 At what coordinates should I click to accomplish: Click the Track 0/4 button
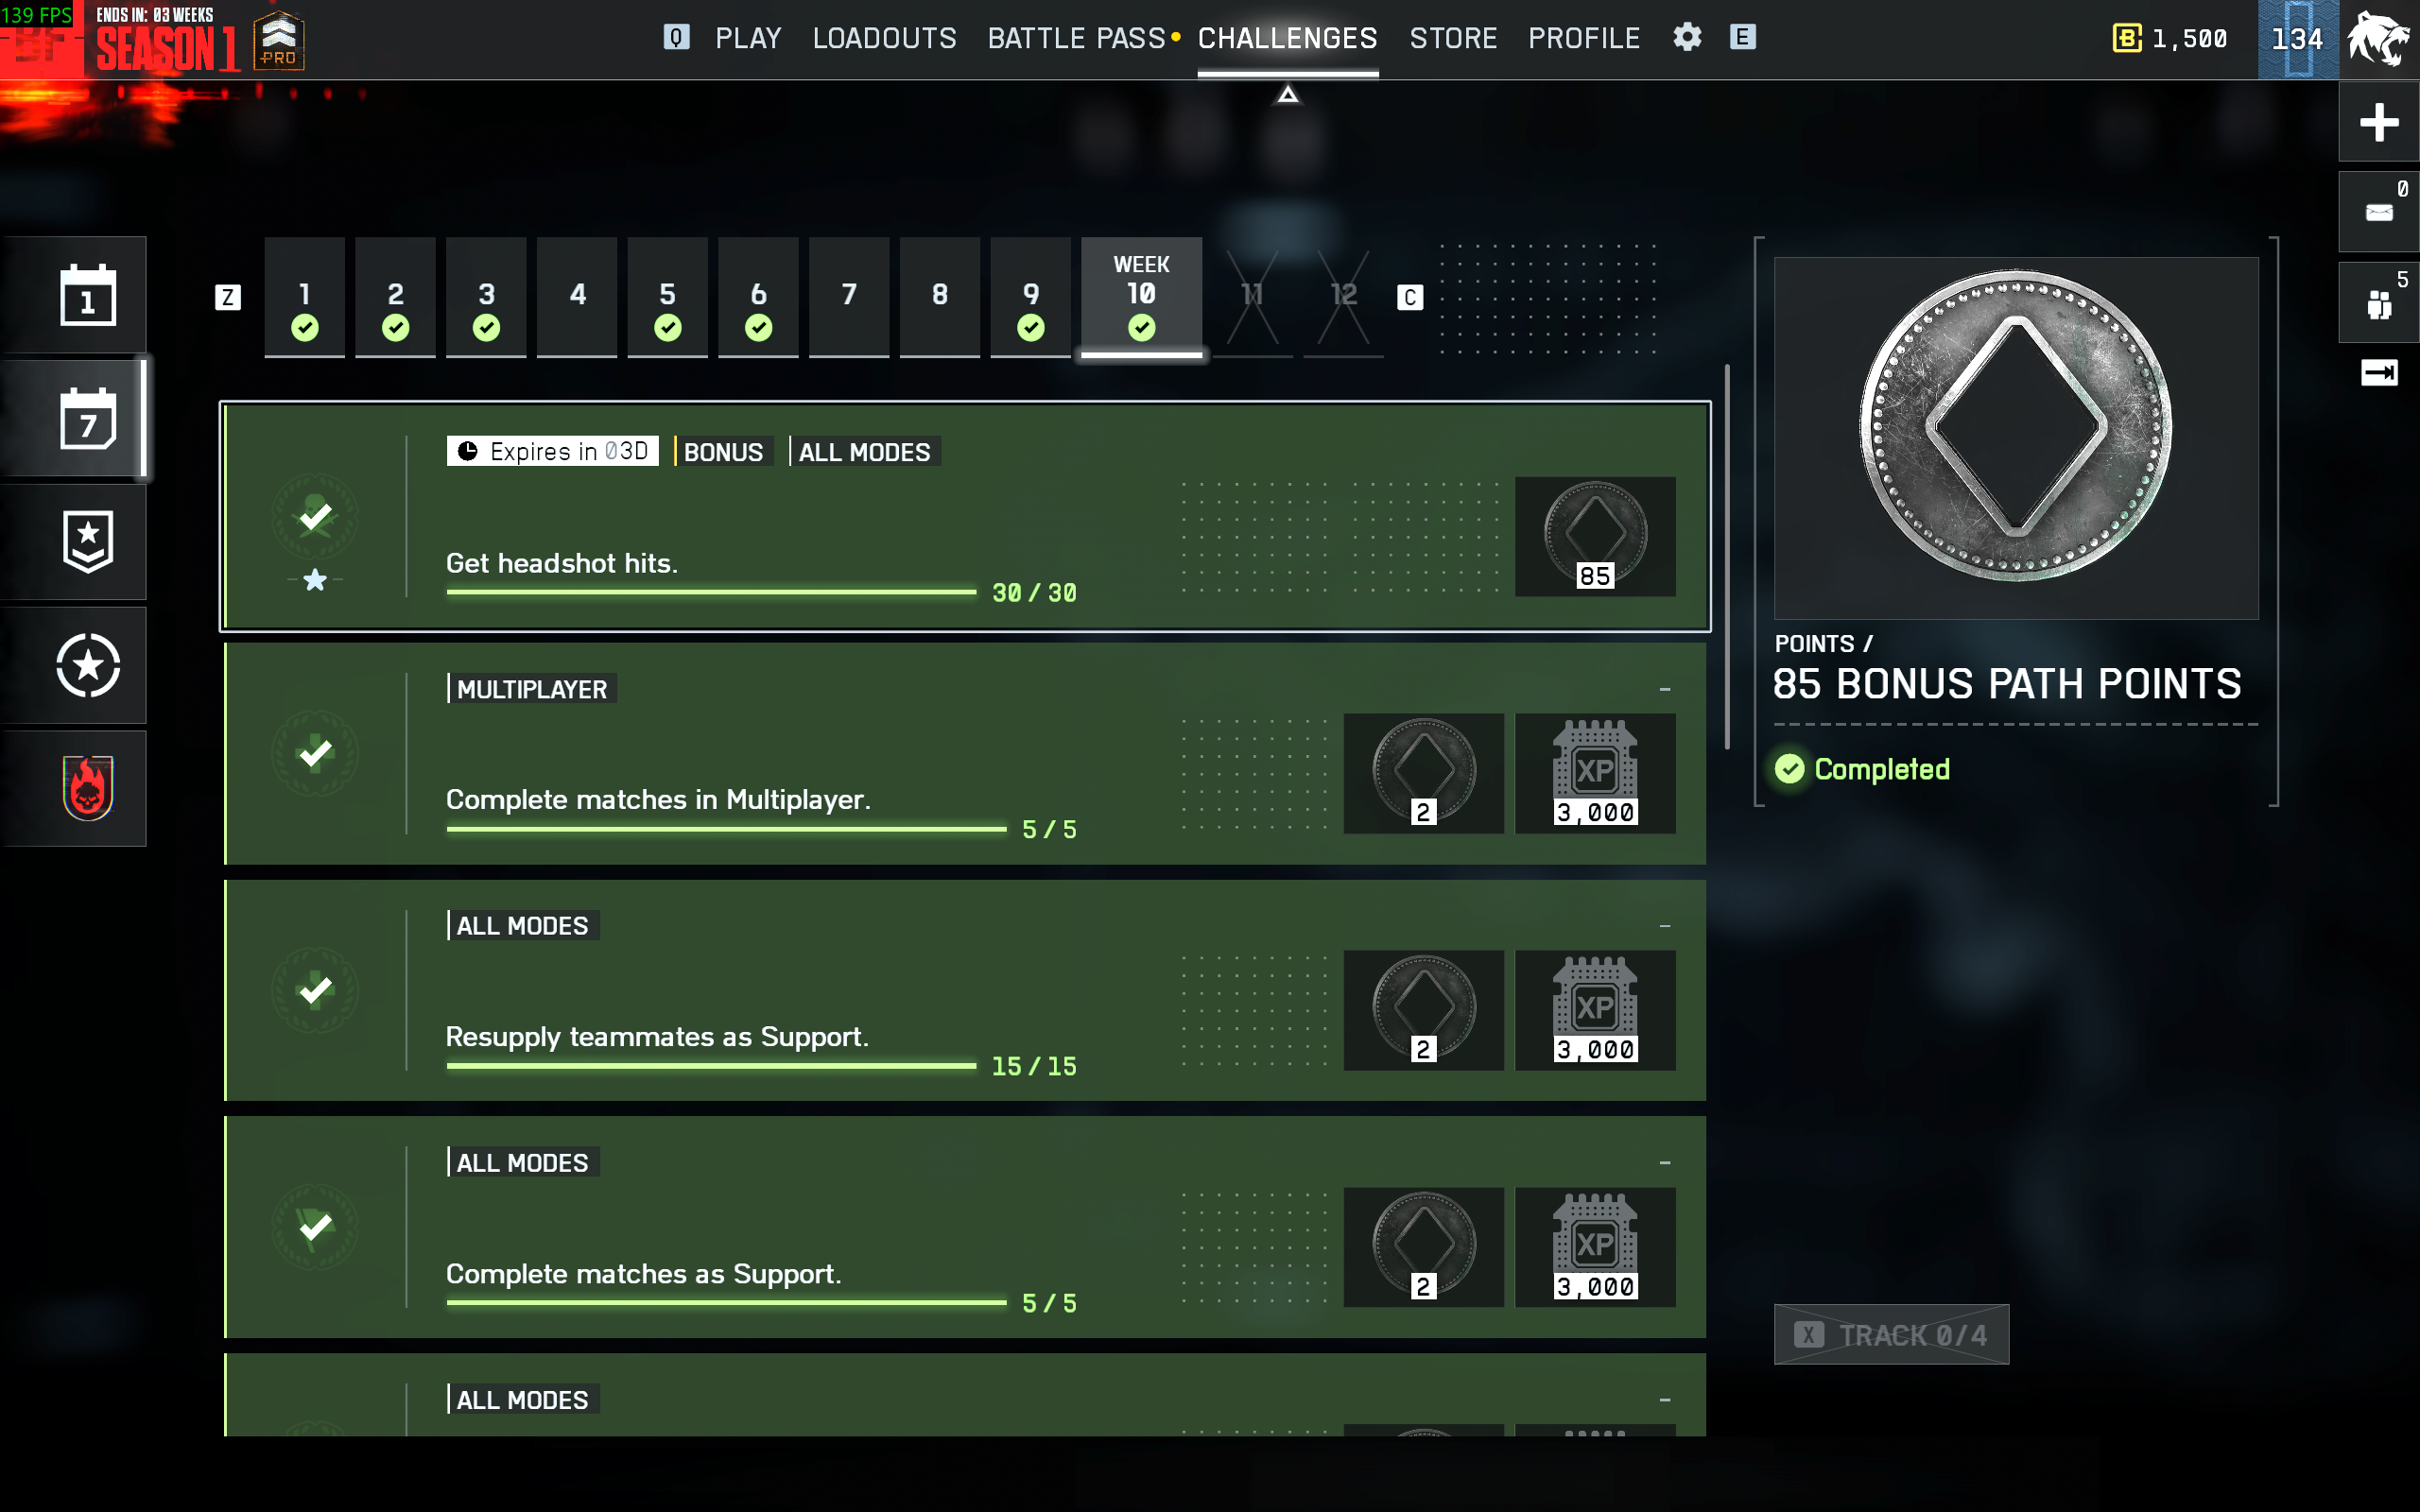1890,1334
